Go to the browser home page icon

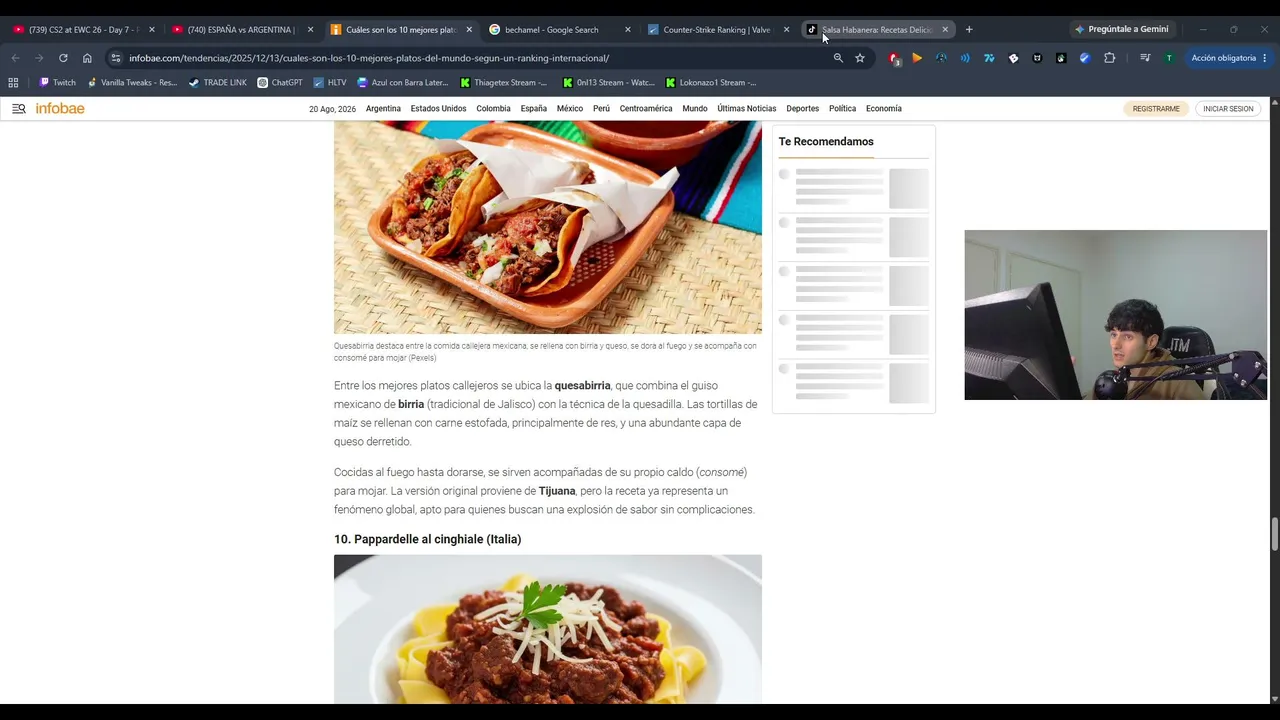87,58
